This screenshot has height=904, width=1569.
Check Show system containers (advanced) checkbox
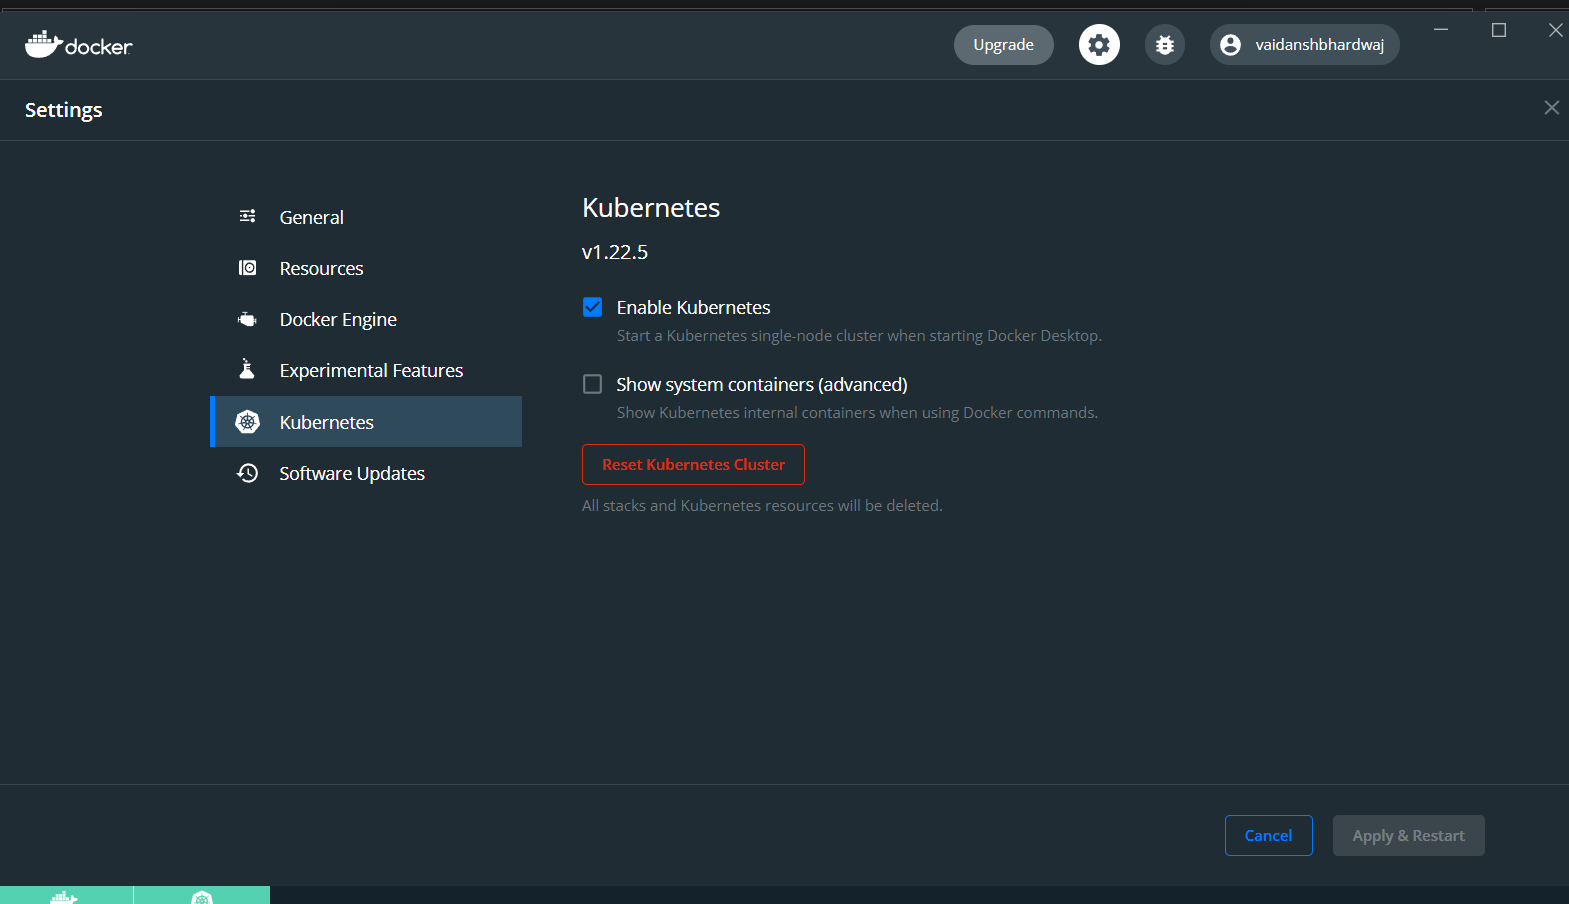[x=592, y=384]
